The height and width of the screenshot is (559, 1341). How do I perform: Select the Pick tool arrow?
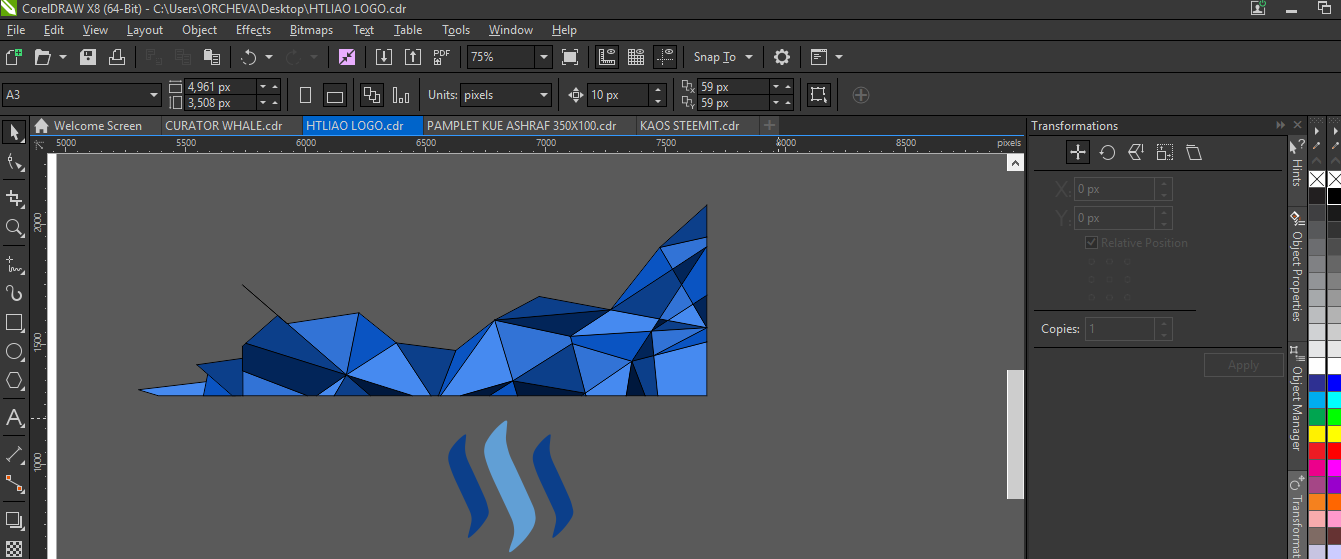coord(14,132)
